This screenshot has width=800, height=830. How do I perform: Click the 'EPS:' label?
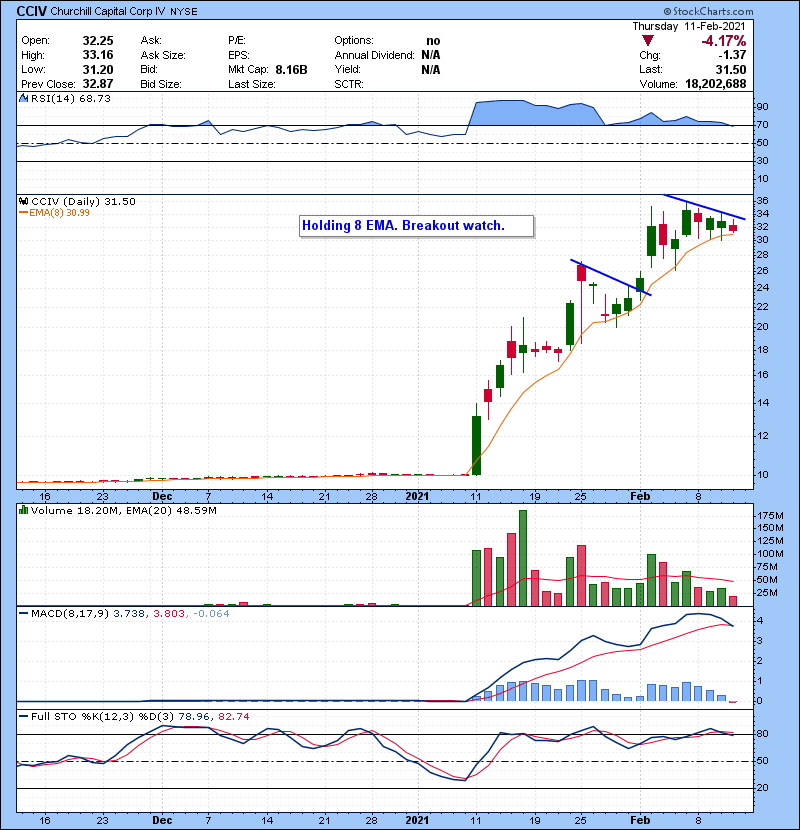pyautogui.click(x=239, y=55)
